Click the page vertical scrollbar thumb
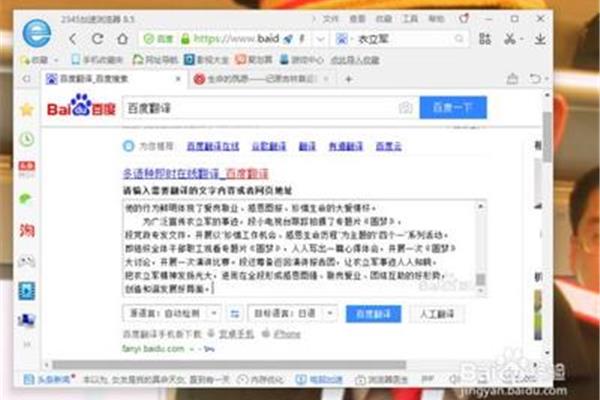Screen dimensions: 600x400 point(547,136)
